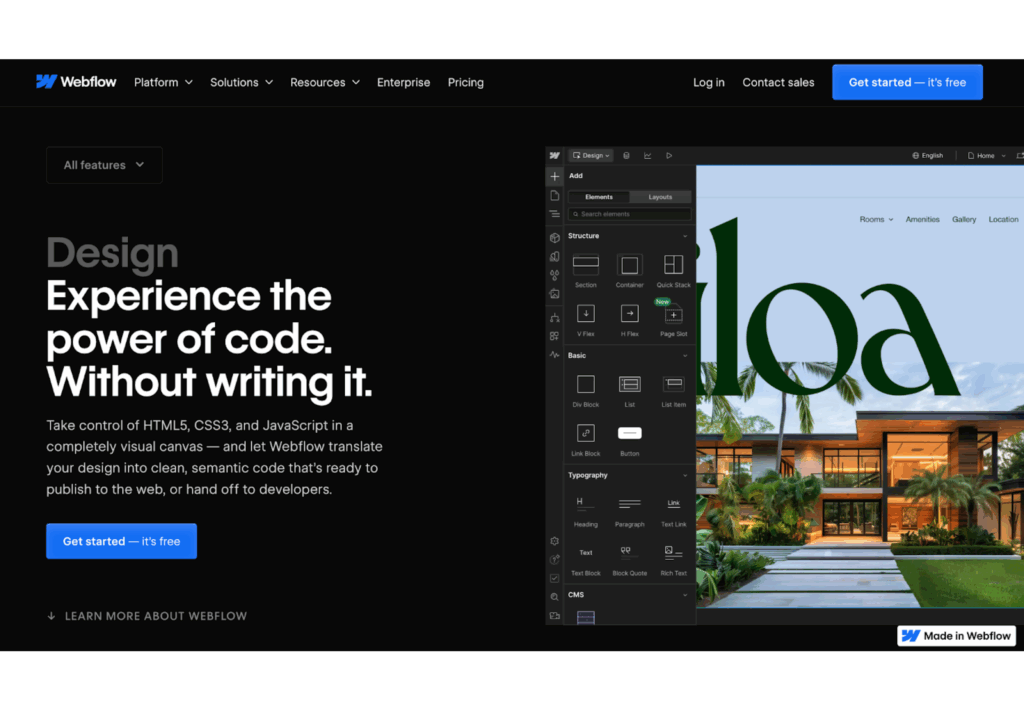Open the All features dropdown
This screenshot has width=1024, height=708.
tap(104, 165)
